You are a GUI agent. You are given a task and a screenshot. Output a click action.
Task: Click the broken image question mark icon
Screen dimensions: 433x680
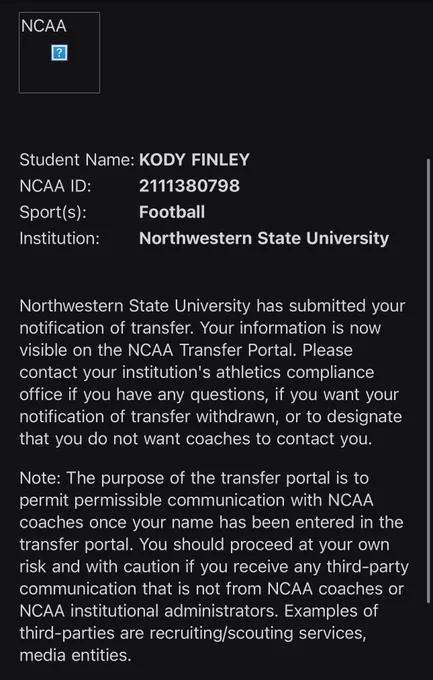coord(59,53)
